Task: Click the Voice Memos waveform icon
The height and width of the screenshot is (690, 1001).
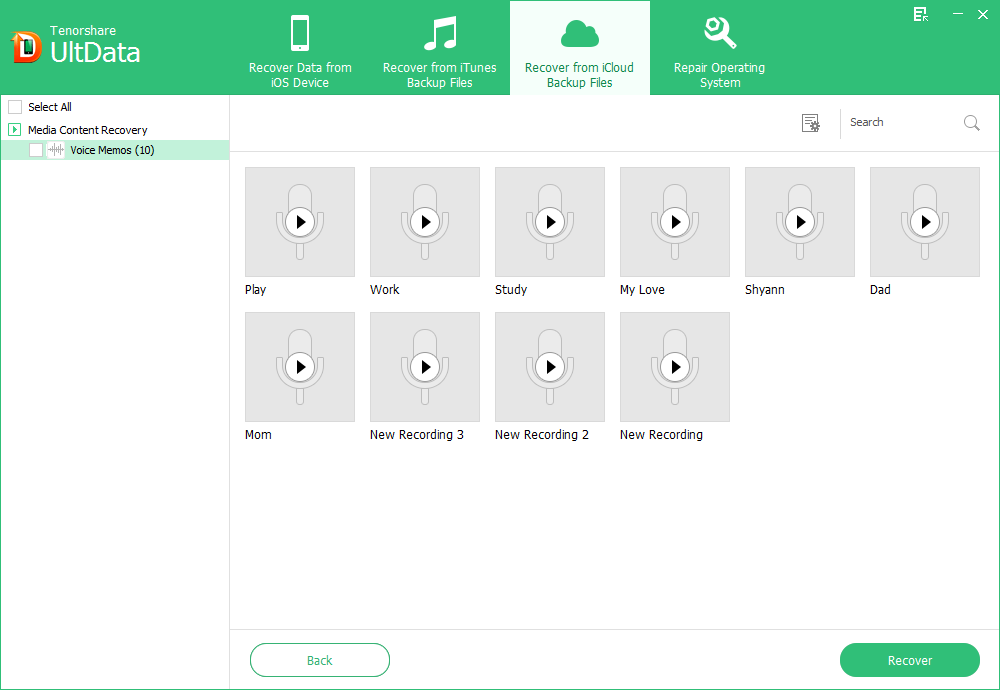Action: click(x=57, y=148)
